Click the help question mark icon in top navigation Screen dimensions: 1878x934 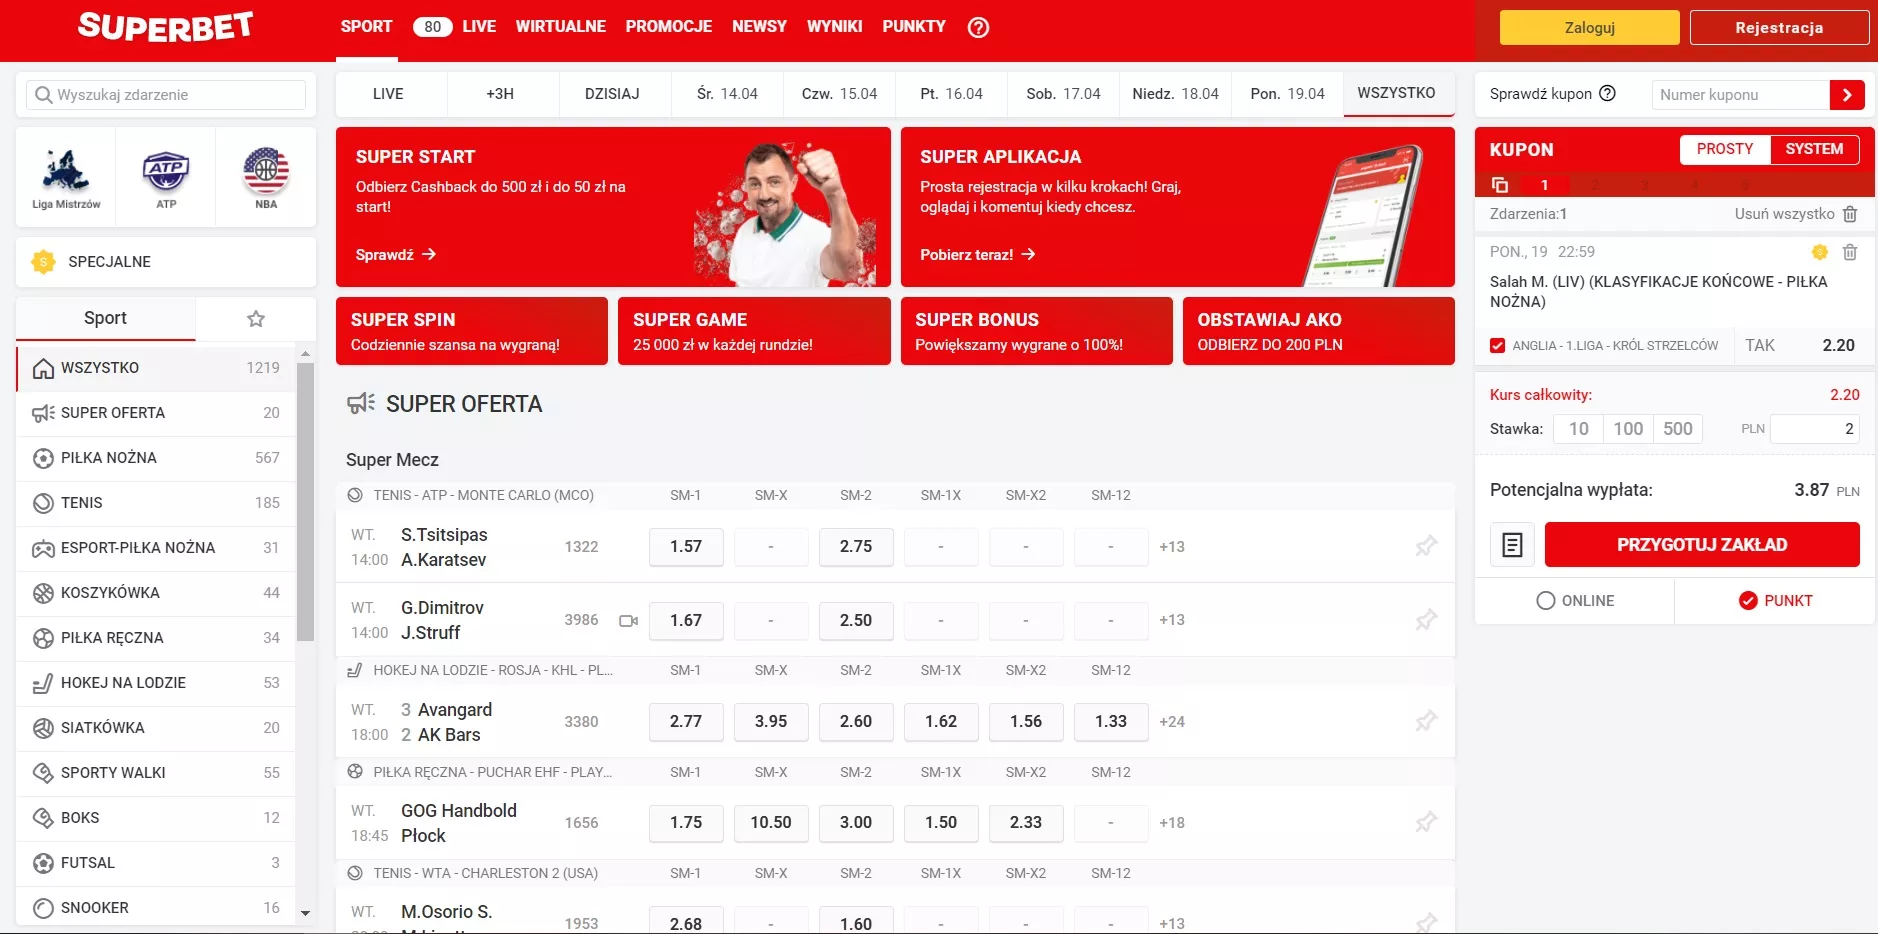(x=977, y=27)
